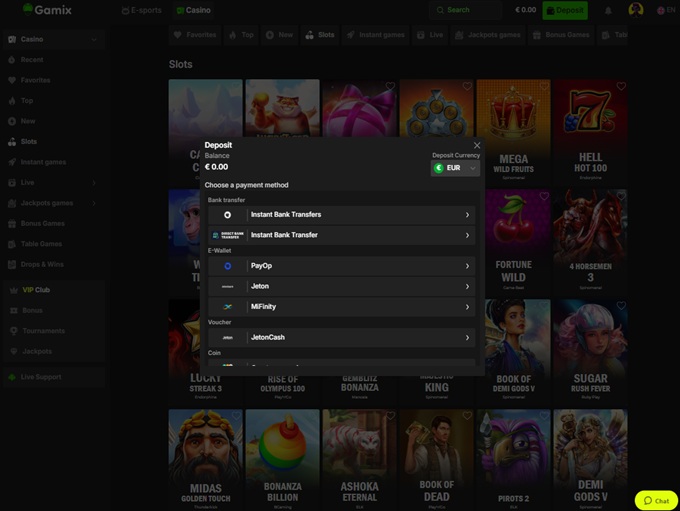
Task: Click the Search input field
Action: point(468,10)
